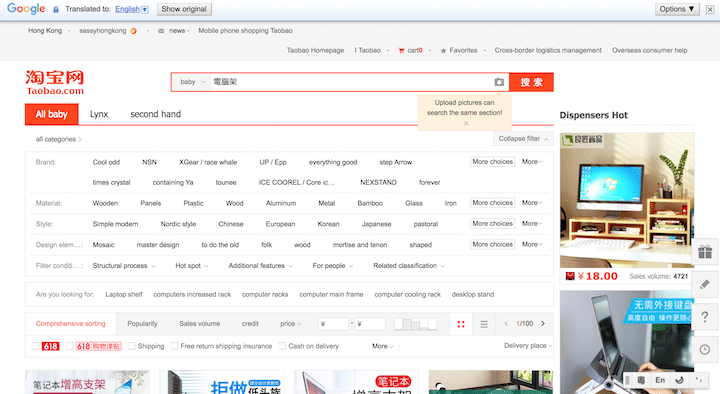Open Overseas consumer help link
The image size is (720, 394).
tap(649, 51)
